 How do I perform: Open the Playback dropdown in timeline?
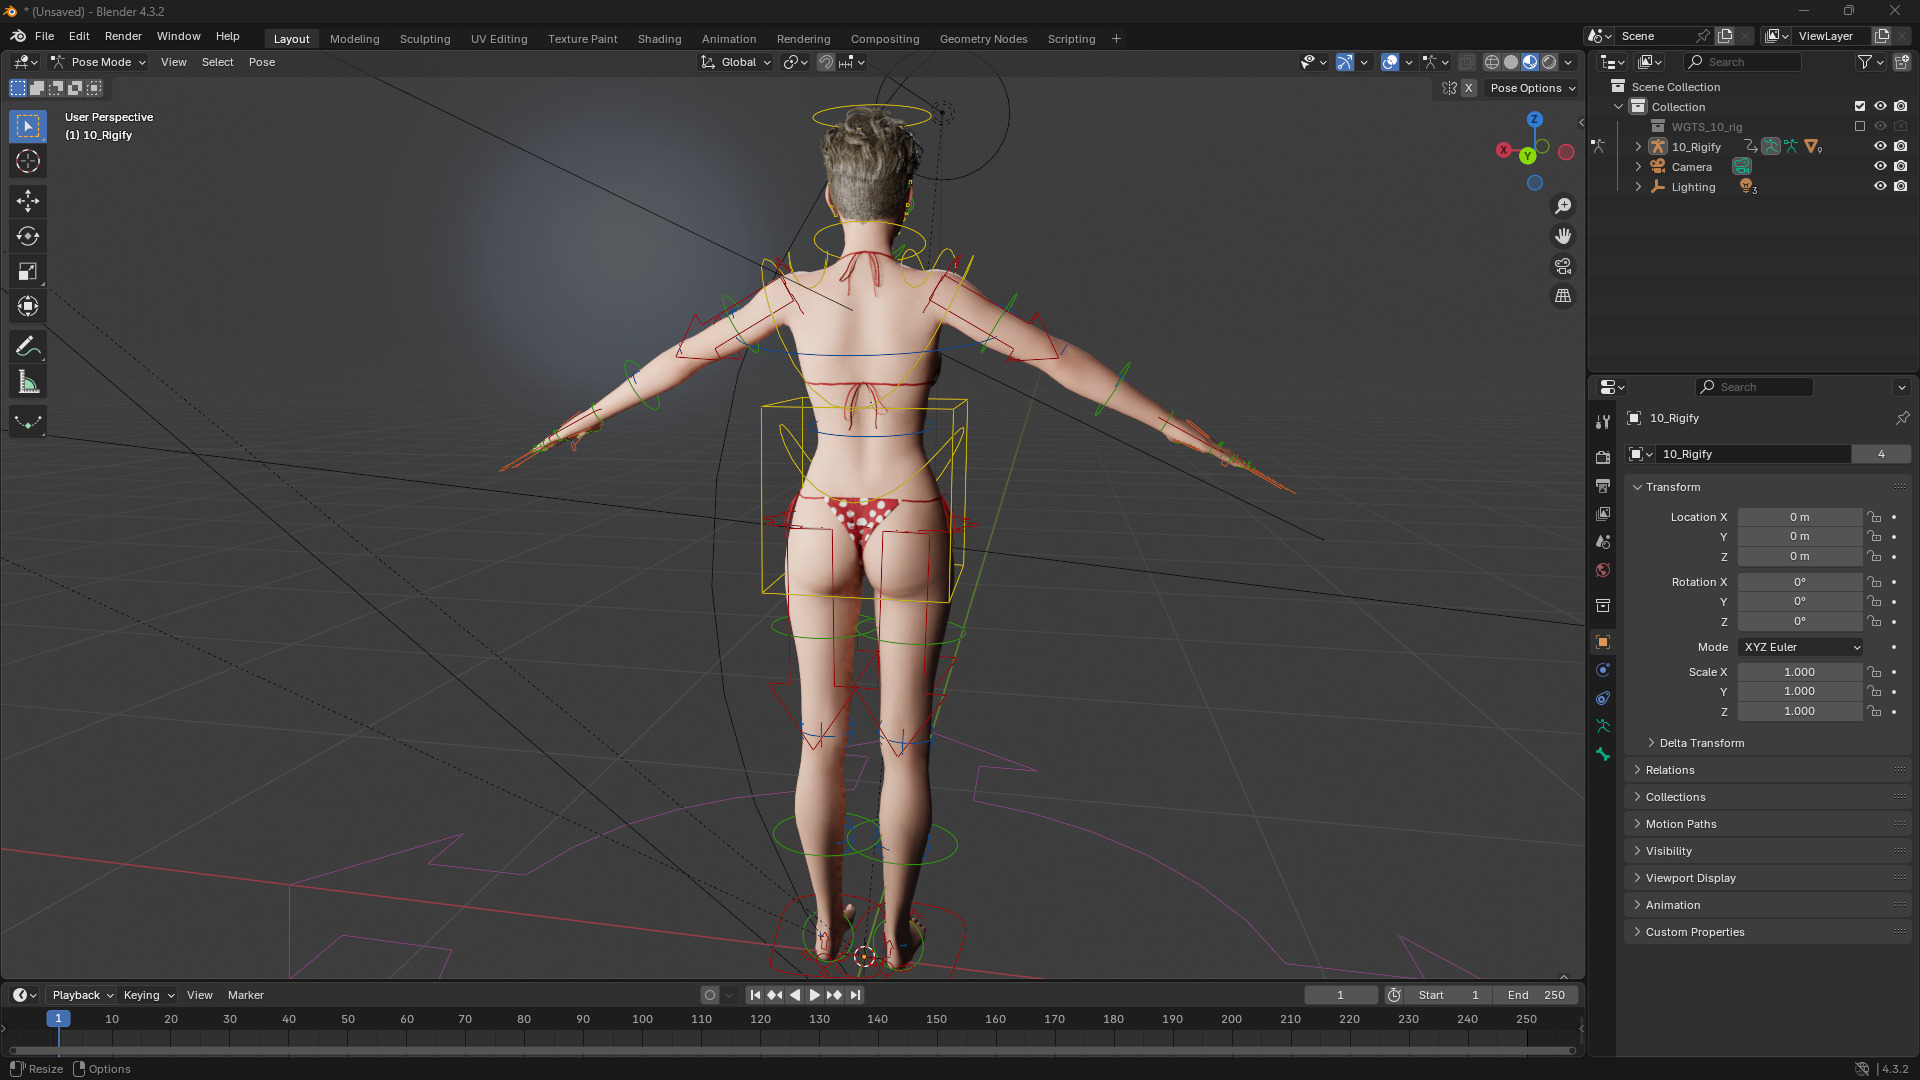[x=82, y=995]
